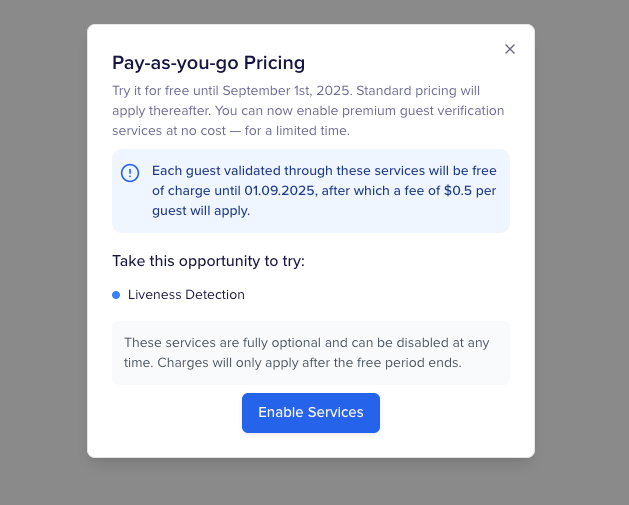
Task: Click the "Take this opportunity to try:" subheading
Action: coord(208,261)
